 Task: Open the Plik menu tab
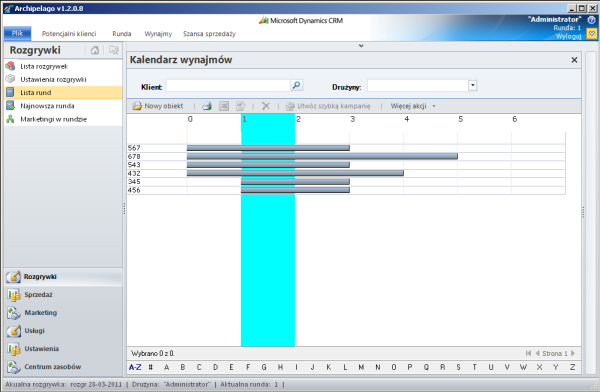tap(17, 33)
